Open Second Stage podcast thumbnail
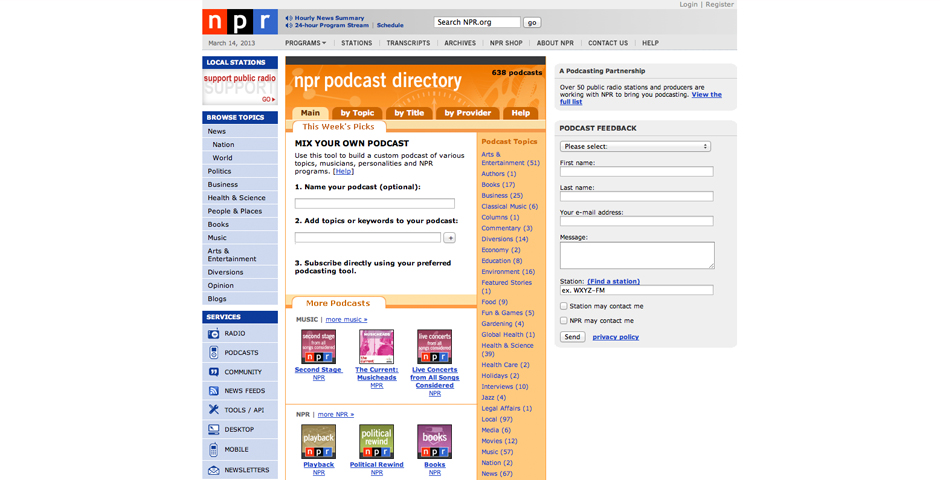This screenshot has height=480, width=940. pyautogui.click(x=318, y=346)
